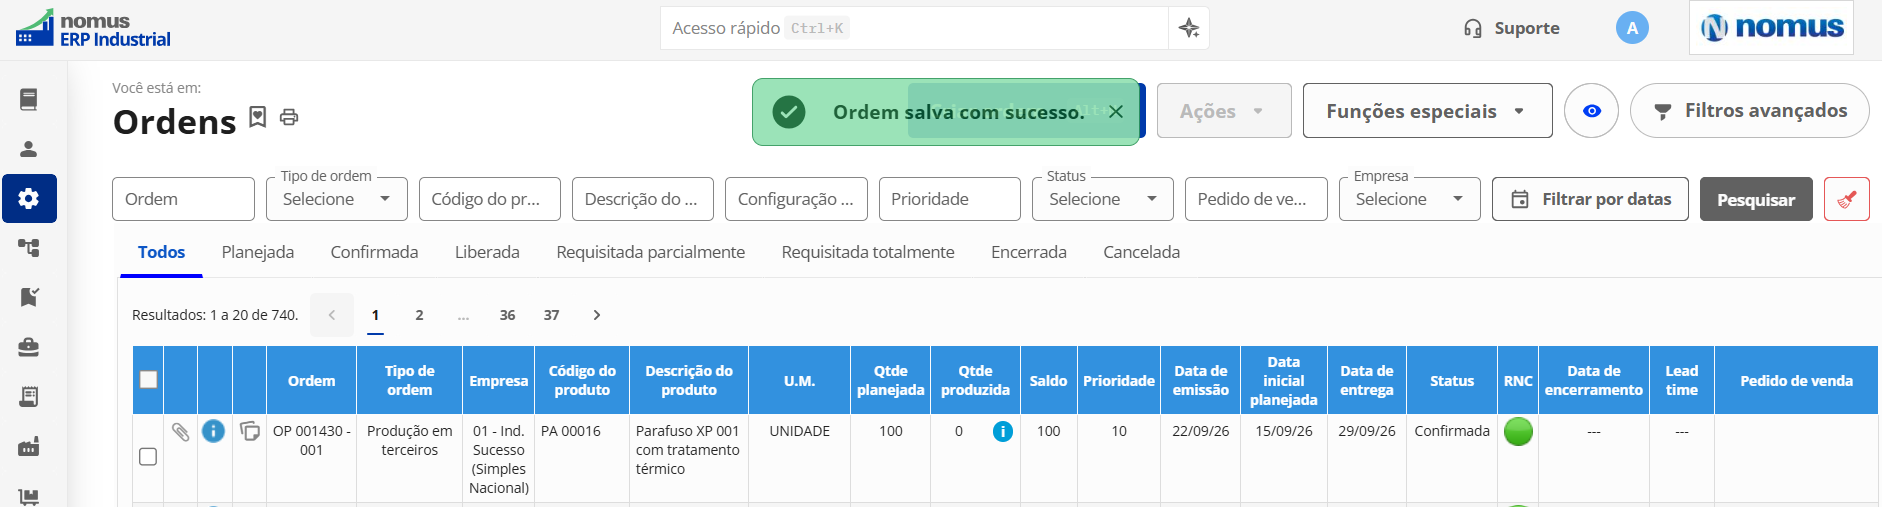Click the copy order icon in first row

click(x=250, y=431)
